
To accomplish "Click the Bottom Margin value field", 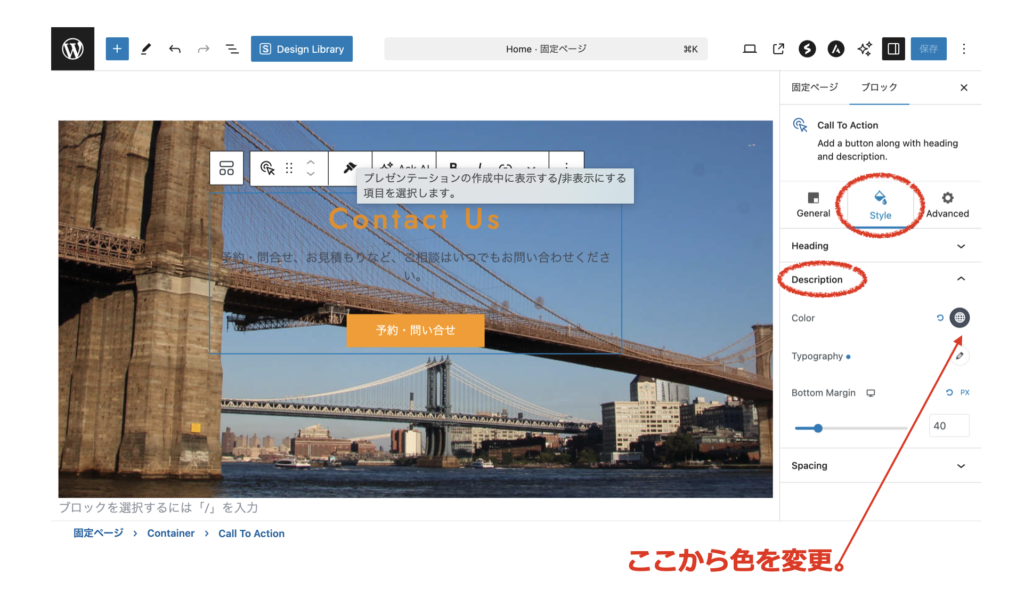I will click(x=949, y=426).
